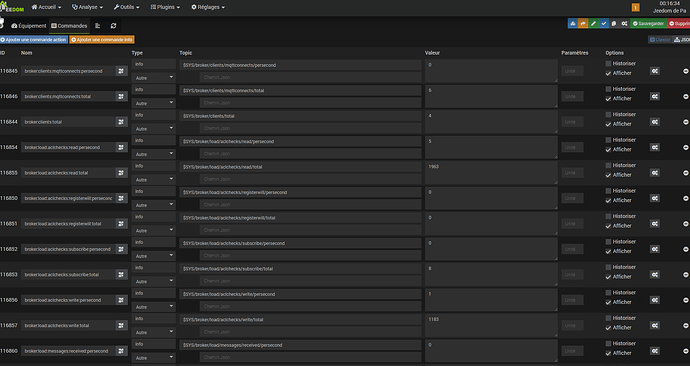
Task: Open Autre subtype dropdown for command 116846
Action: [x=154, y=103]
